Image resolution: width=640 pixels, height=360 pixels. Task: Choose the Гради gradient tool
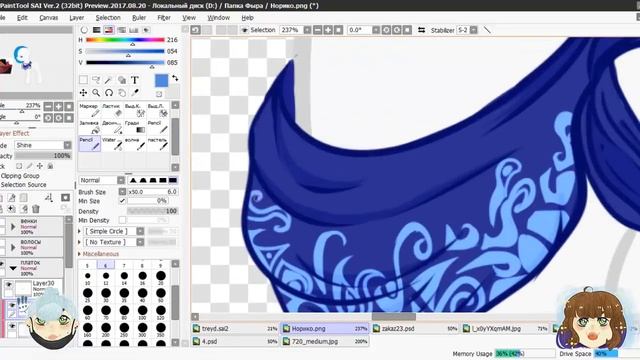pos(135,127)
